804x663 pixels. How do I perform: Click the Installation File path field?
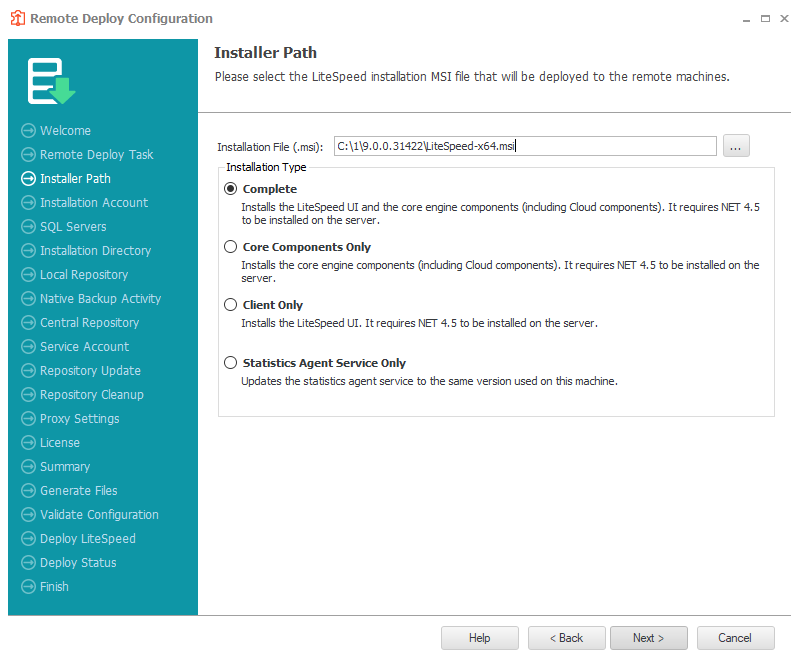(525, 146)
